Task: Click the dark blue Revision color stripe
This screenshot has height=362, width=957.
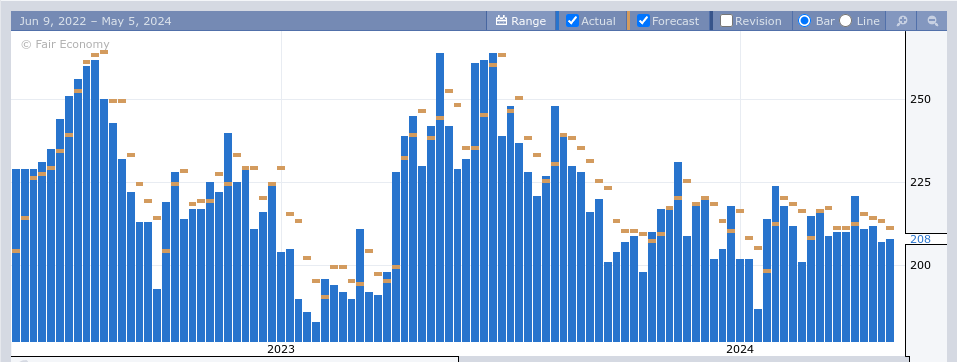Action: point(711,21)
